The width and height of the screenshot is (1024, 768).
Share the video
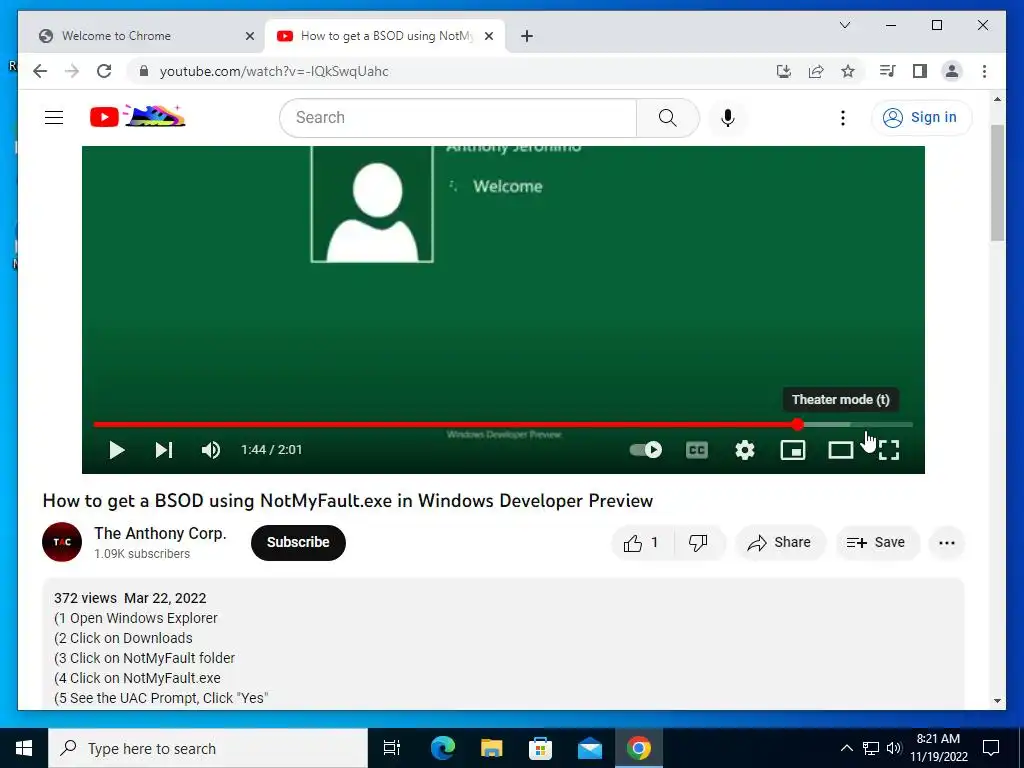[x=780, y=543]
